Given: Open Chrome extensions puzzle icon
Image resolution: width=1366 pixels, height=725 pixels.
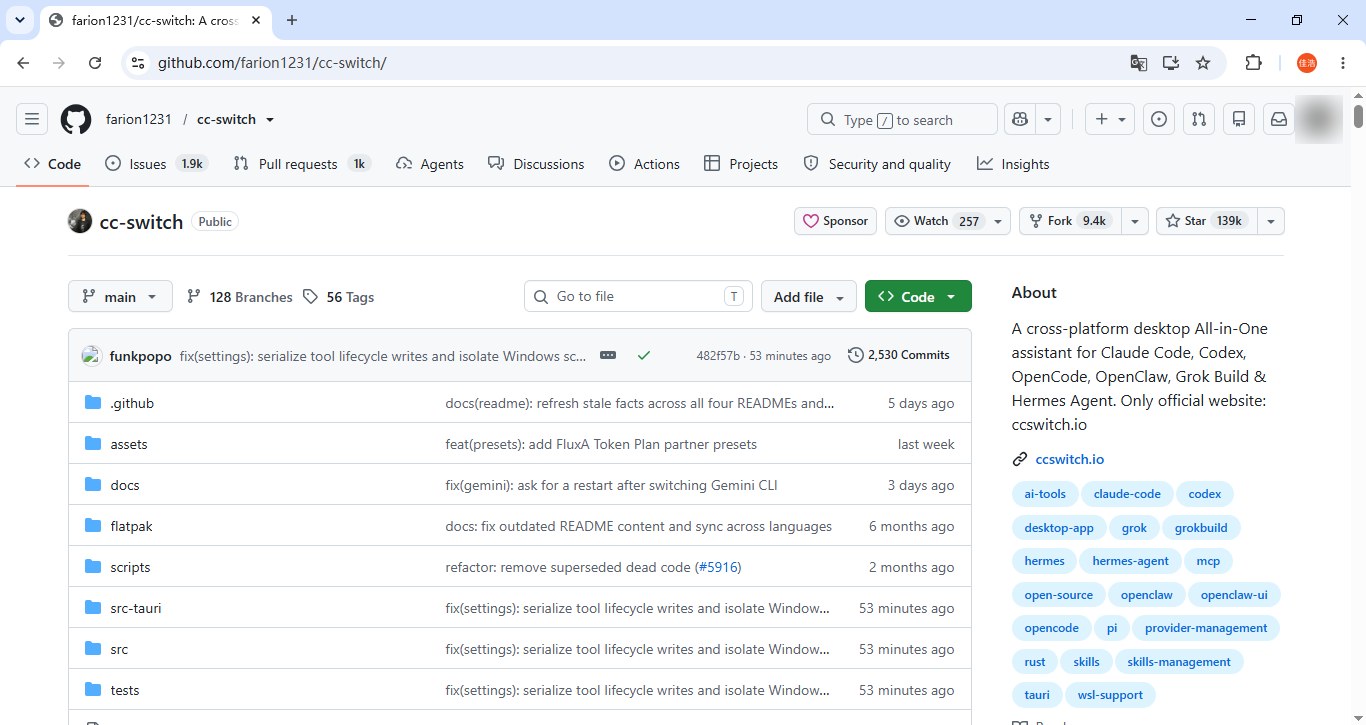Looking at the screenshot, I should point(1253,62).
